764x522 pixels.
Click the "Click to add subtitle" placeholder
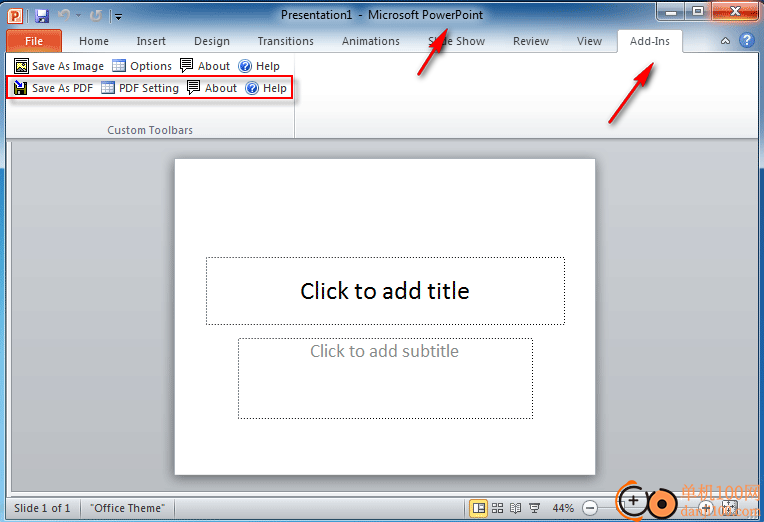tap(385, 378)
